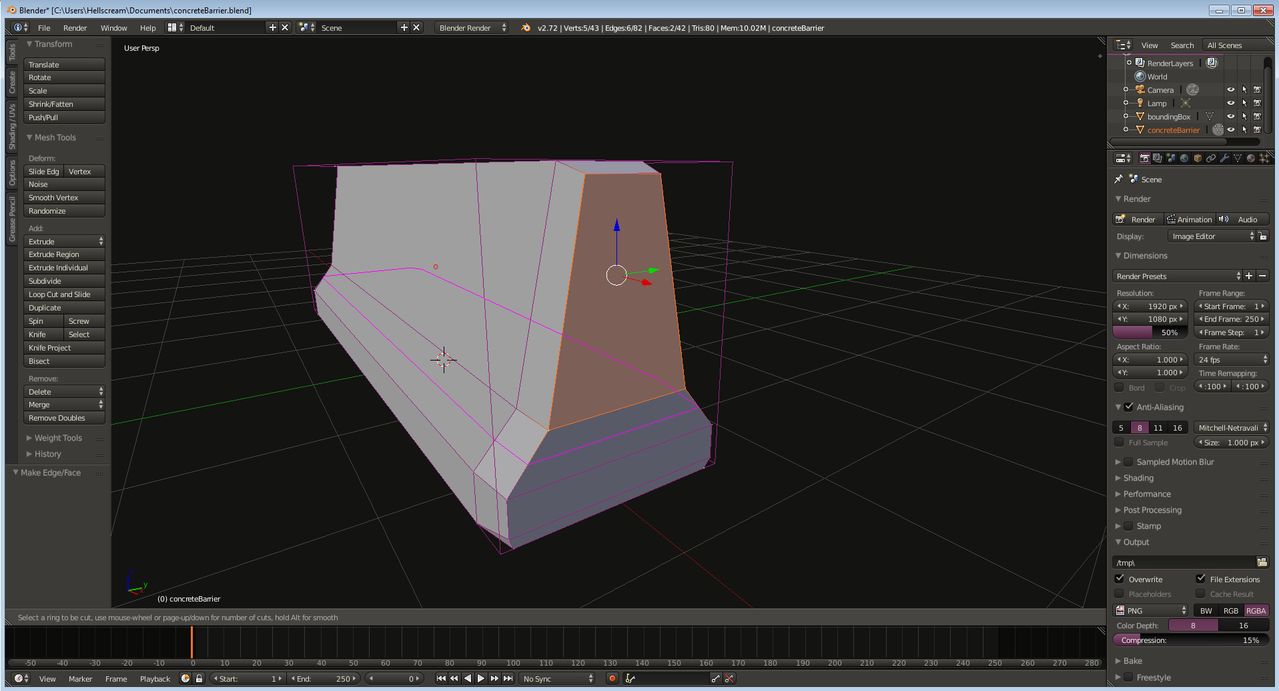
Task: Open the Render properties tab icon
Action: (x=1146, y=158)
